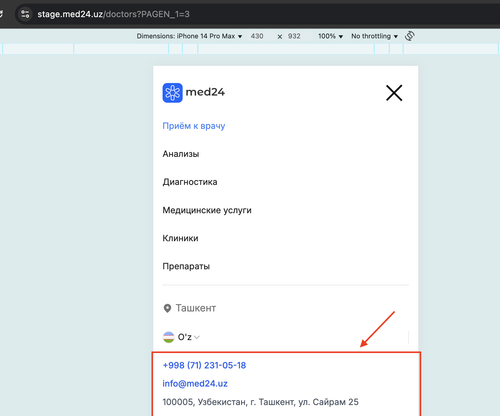This screenshot has height=416, width=500.
Task: Edit the viewport width field 430
Action: (257, 36)
